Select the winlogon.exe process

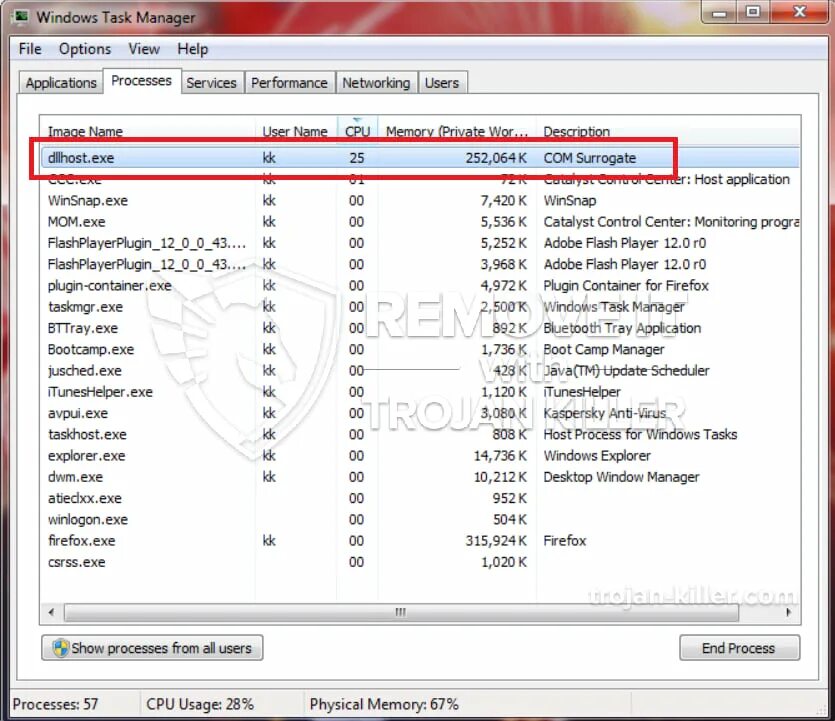[x=420, y=520]
